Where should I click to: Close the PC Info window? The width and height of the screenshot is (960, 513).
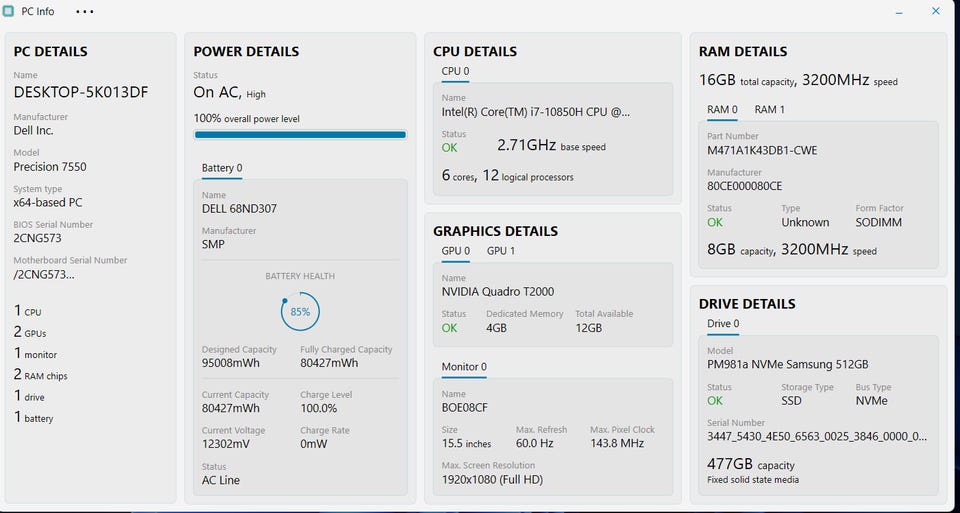pyautogui.click(x=936, y=11)
